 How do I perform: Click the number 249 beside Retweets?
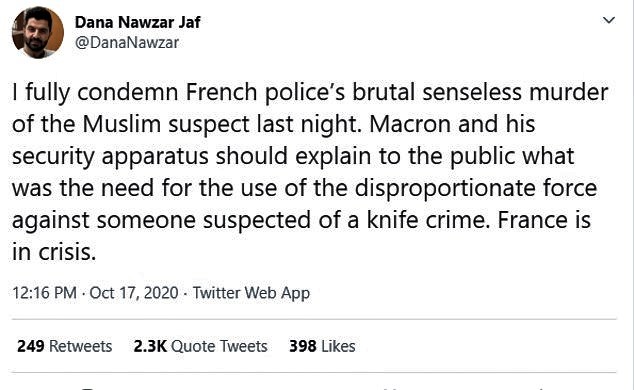pos(31,346)
